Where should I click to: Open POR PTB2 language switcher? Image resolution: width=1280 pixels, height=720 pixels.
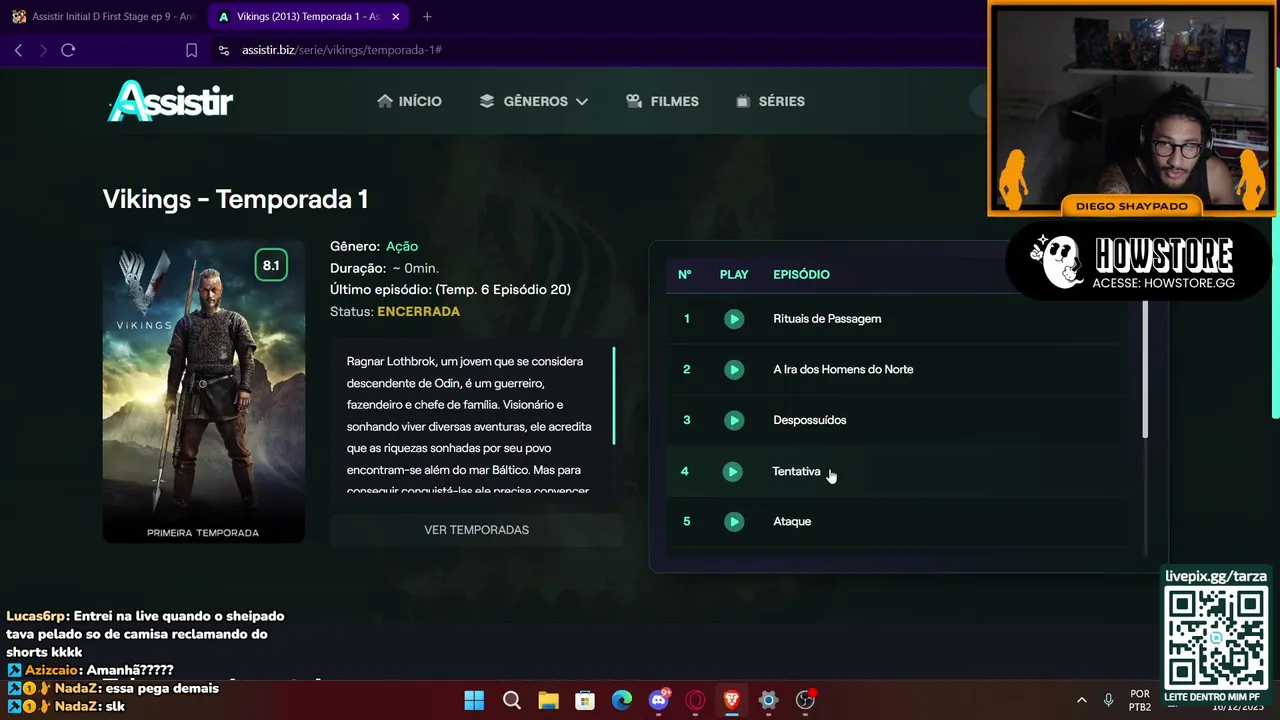(x=1139, y=700)
